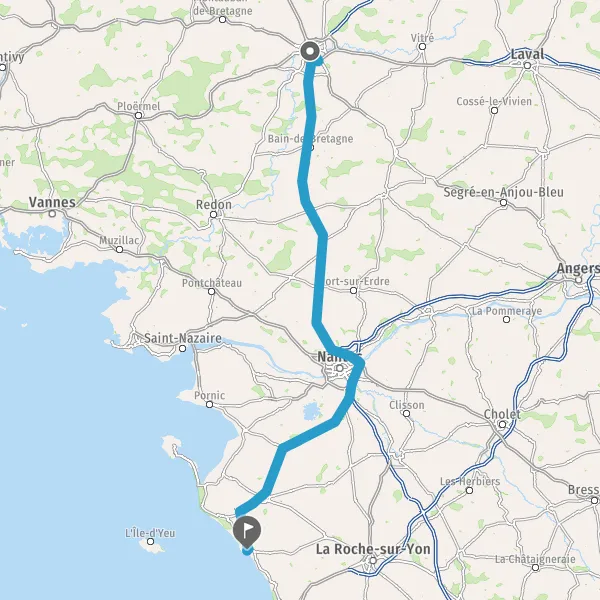Viewport: 600px width, 600px height.
Task: Select the Muzillac town label
Action: 119,240
